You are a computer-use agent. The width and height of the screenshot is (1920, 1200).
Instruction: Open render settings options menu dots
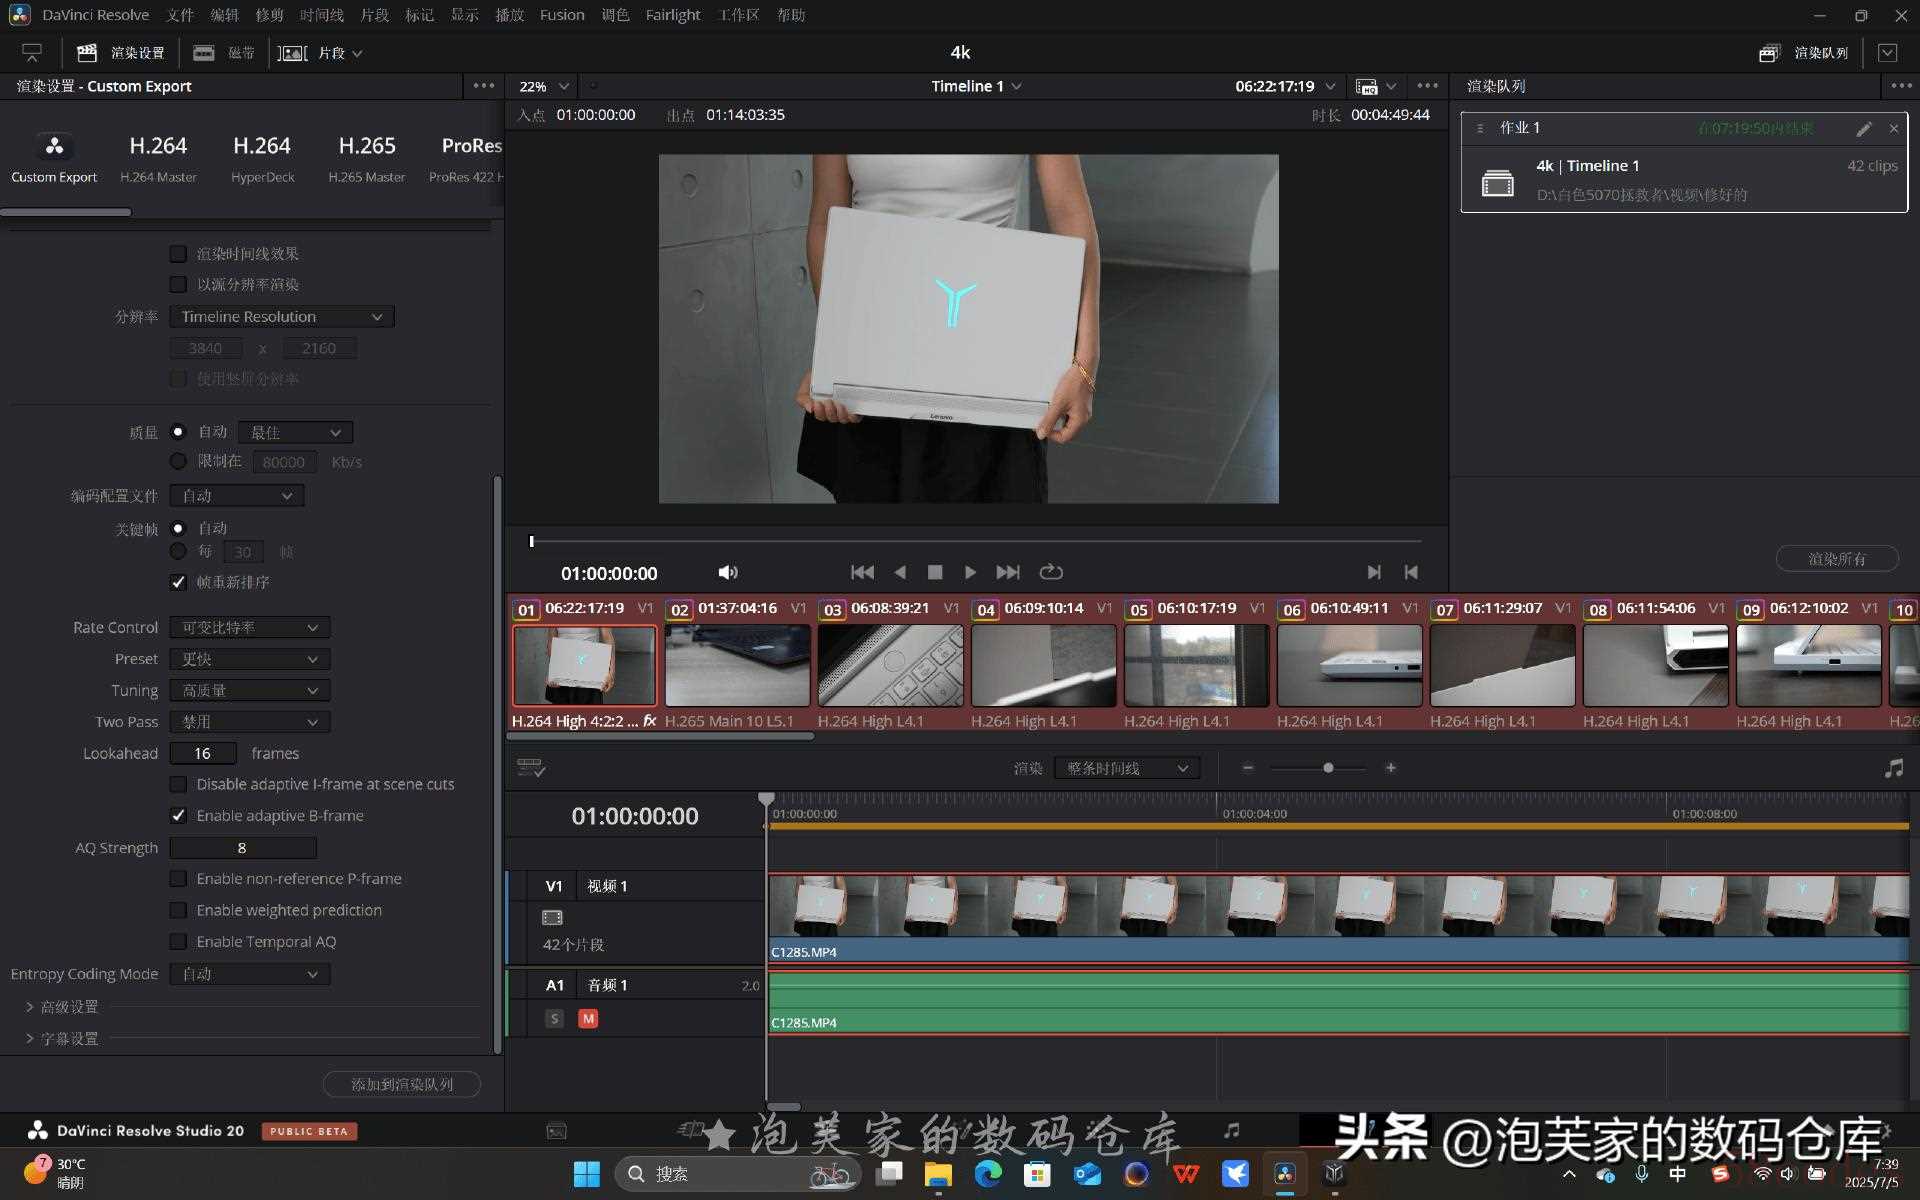point(483,86)
